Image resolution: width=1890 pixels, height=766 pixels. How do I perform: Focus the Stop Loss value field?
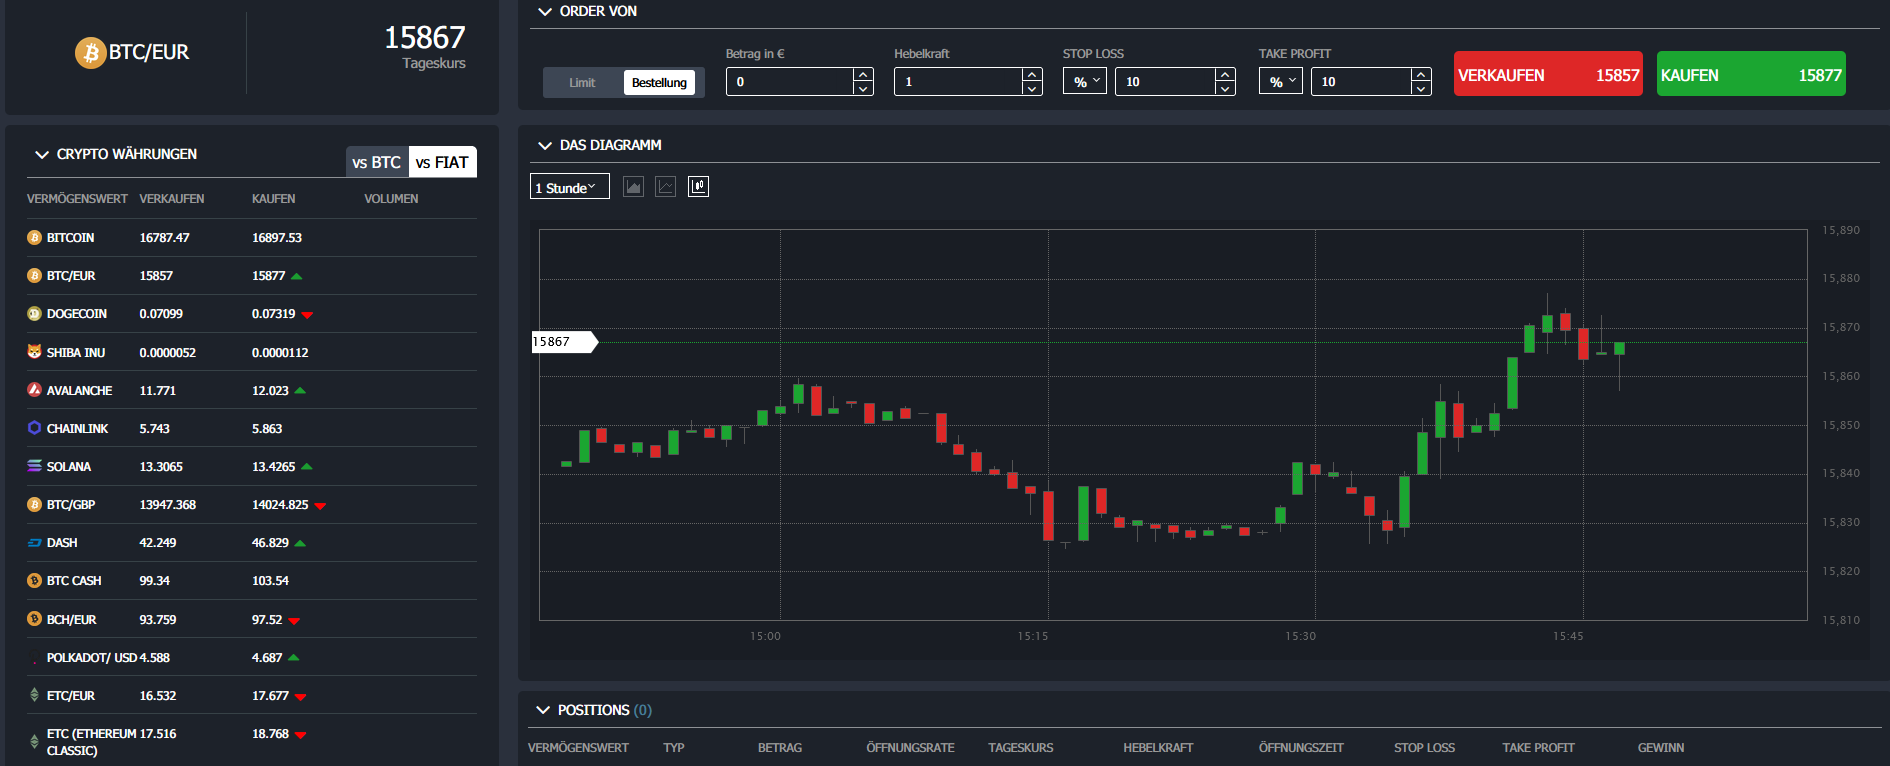coord(1165,82)
